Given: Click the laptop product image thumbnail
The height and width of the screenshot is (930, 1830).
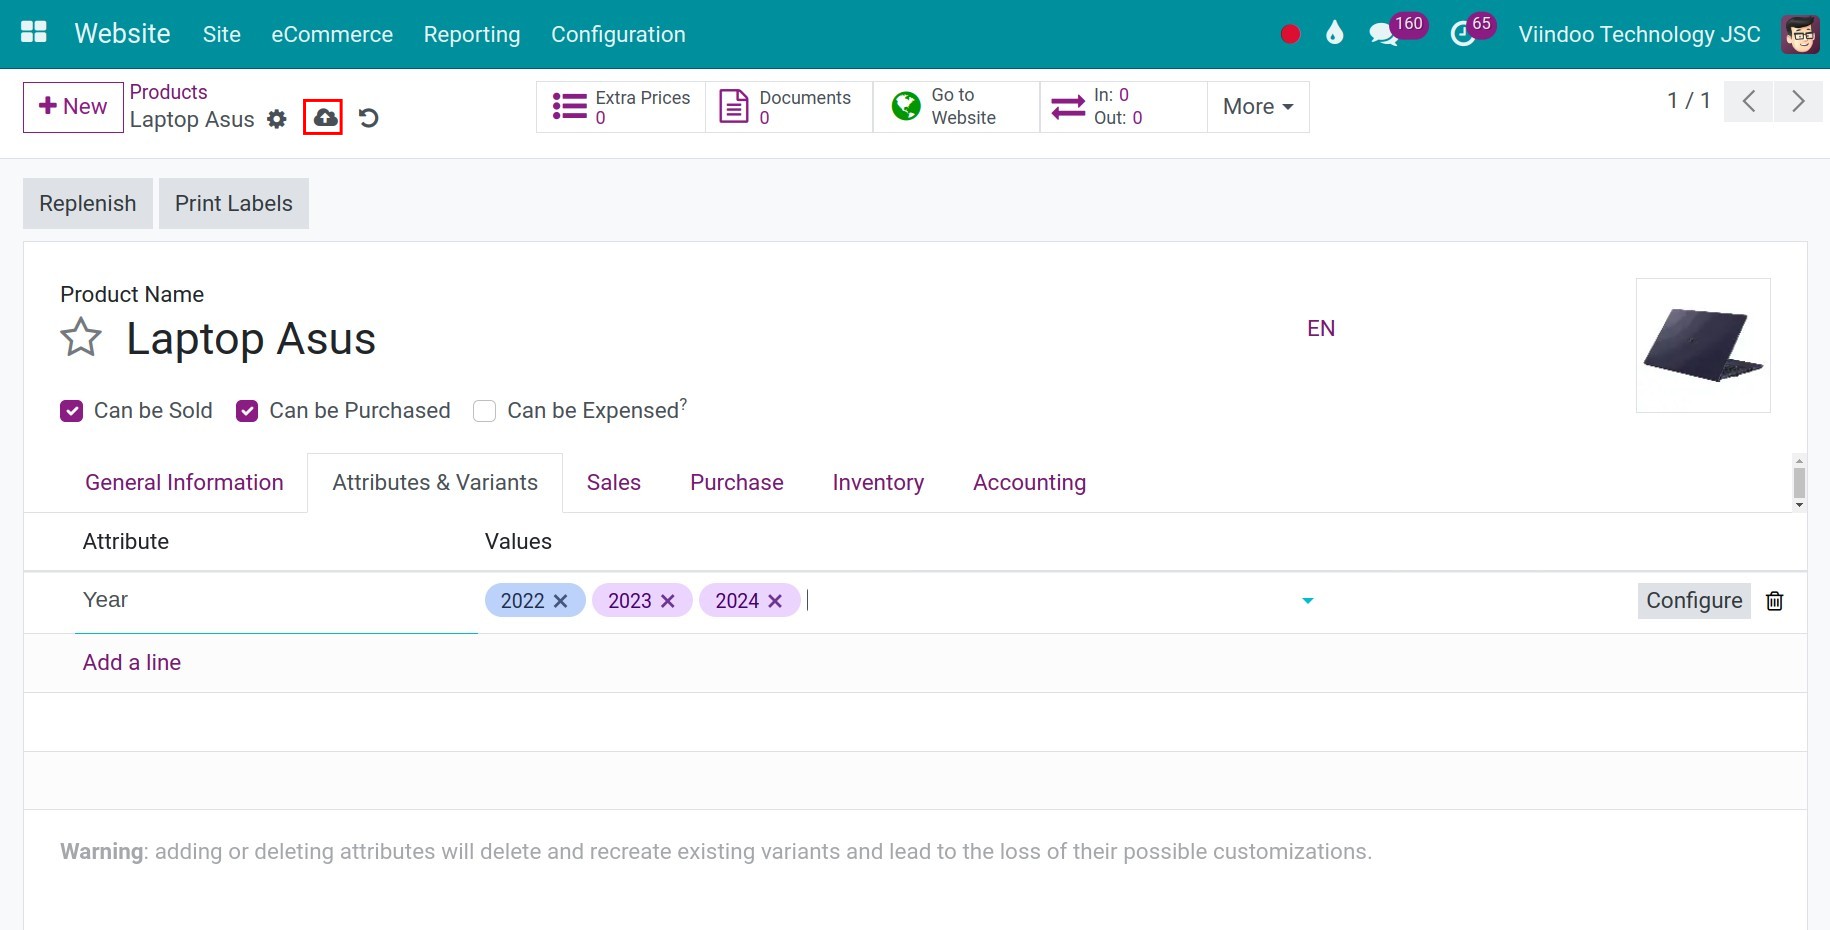Looking at the screenshot, I should 1702,345.
